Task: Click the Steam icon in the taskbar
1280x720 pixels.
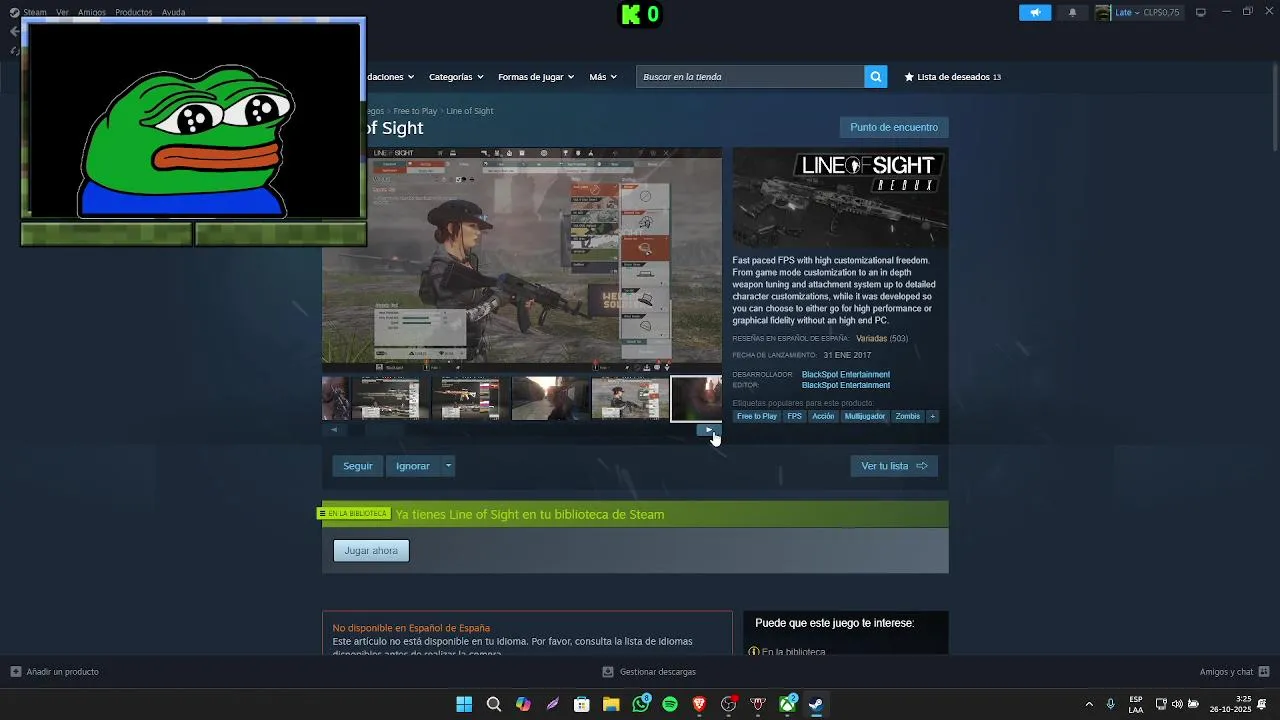Action: click(x=816, y=704)
